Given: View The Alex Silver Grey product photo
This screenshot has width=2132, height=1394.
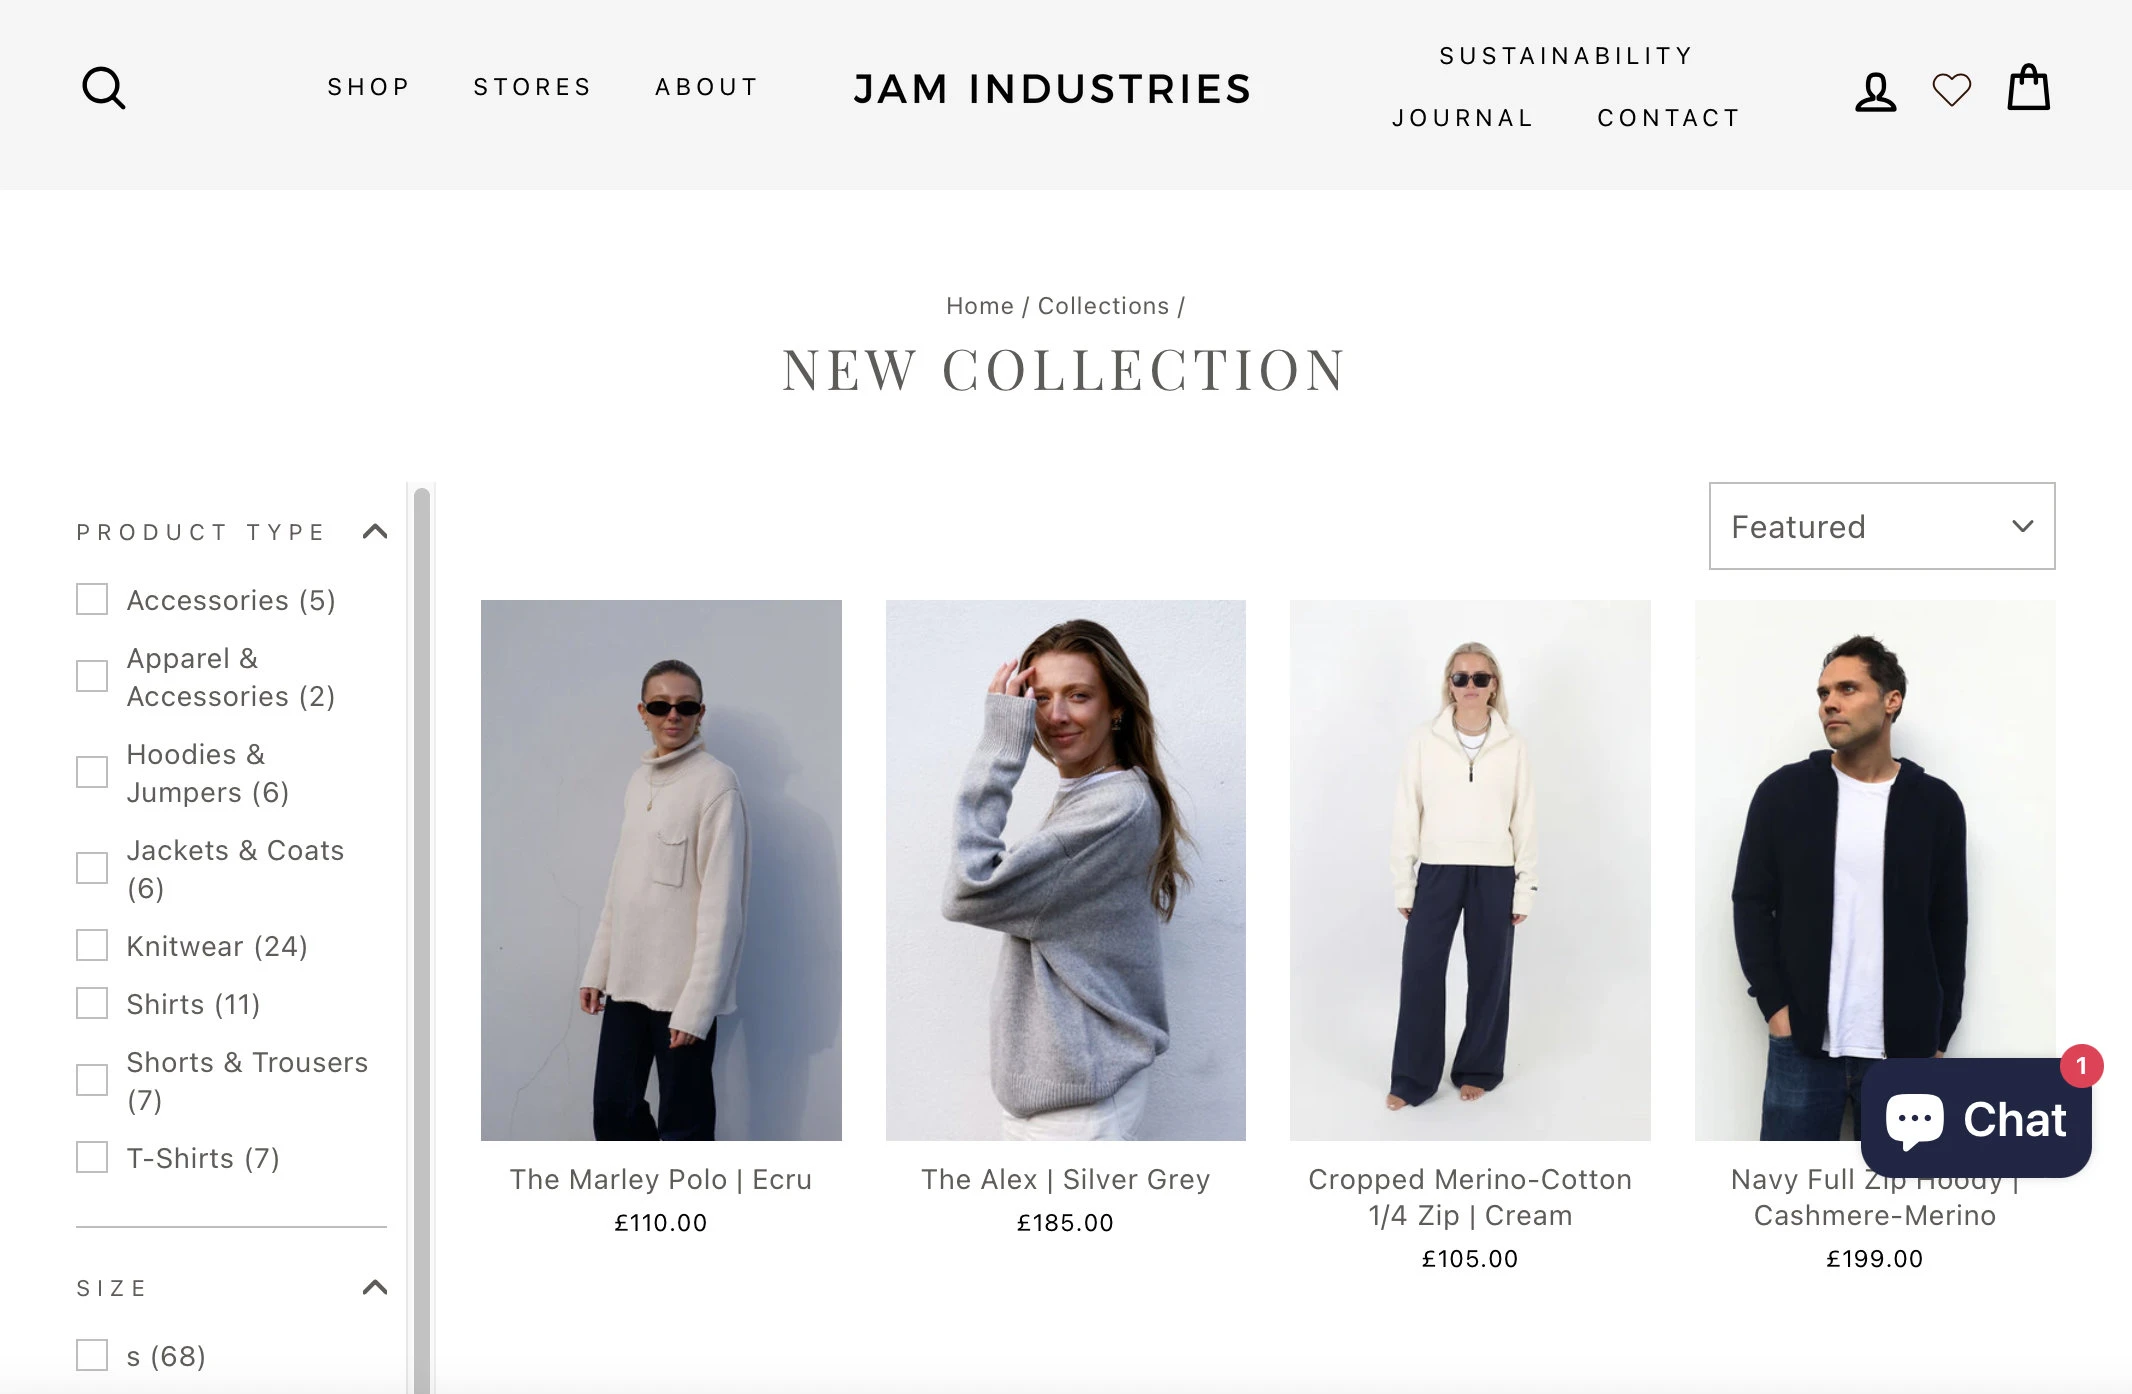Looking at the screenshot, I should point(1066,870).
